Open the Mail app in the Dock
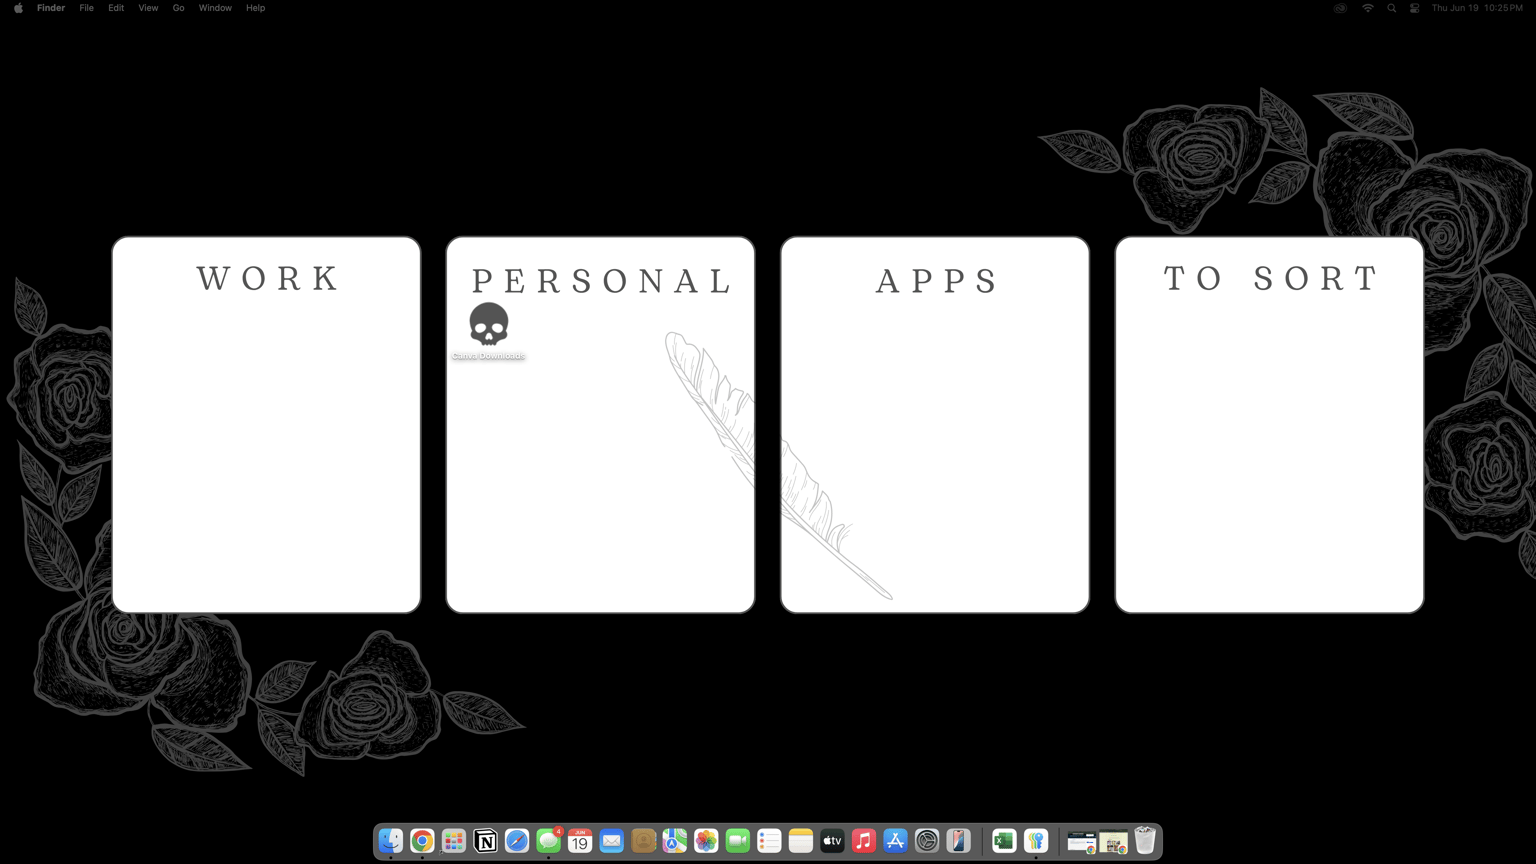Screen dimensions: 1536x864 [612, 841]
